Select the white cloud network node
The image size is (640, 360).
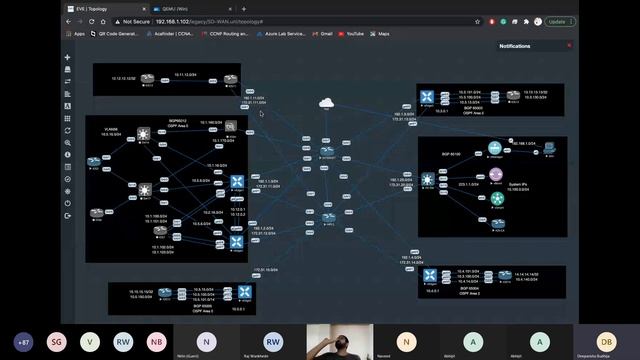[326, 103]
